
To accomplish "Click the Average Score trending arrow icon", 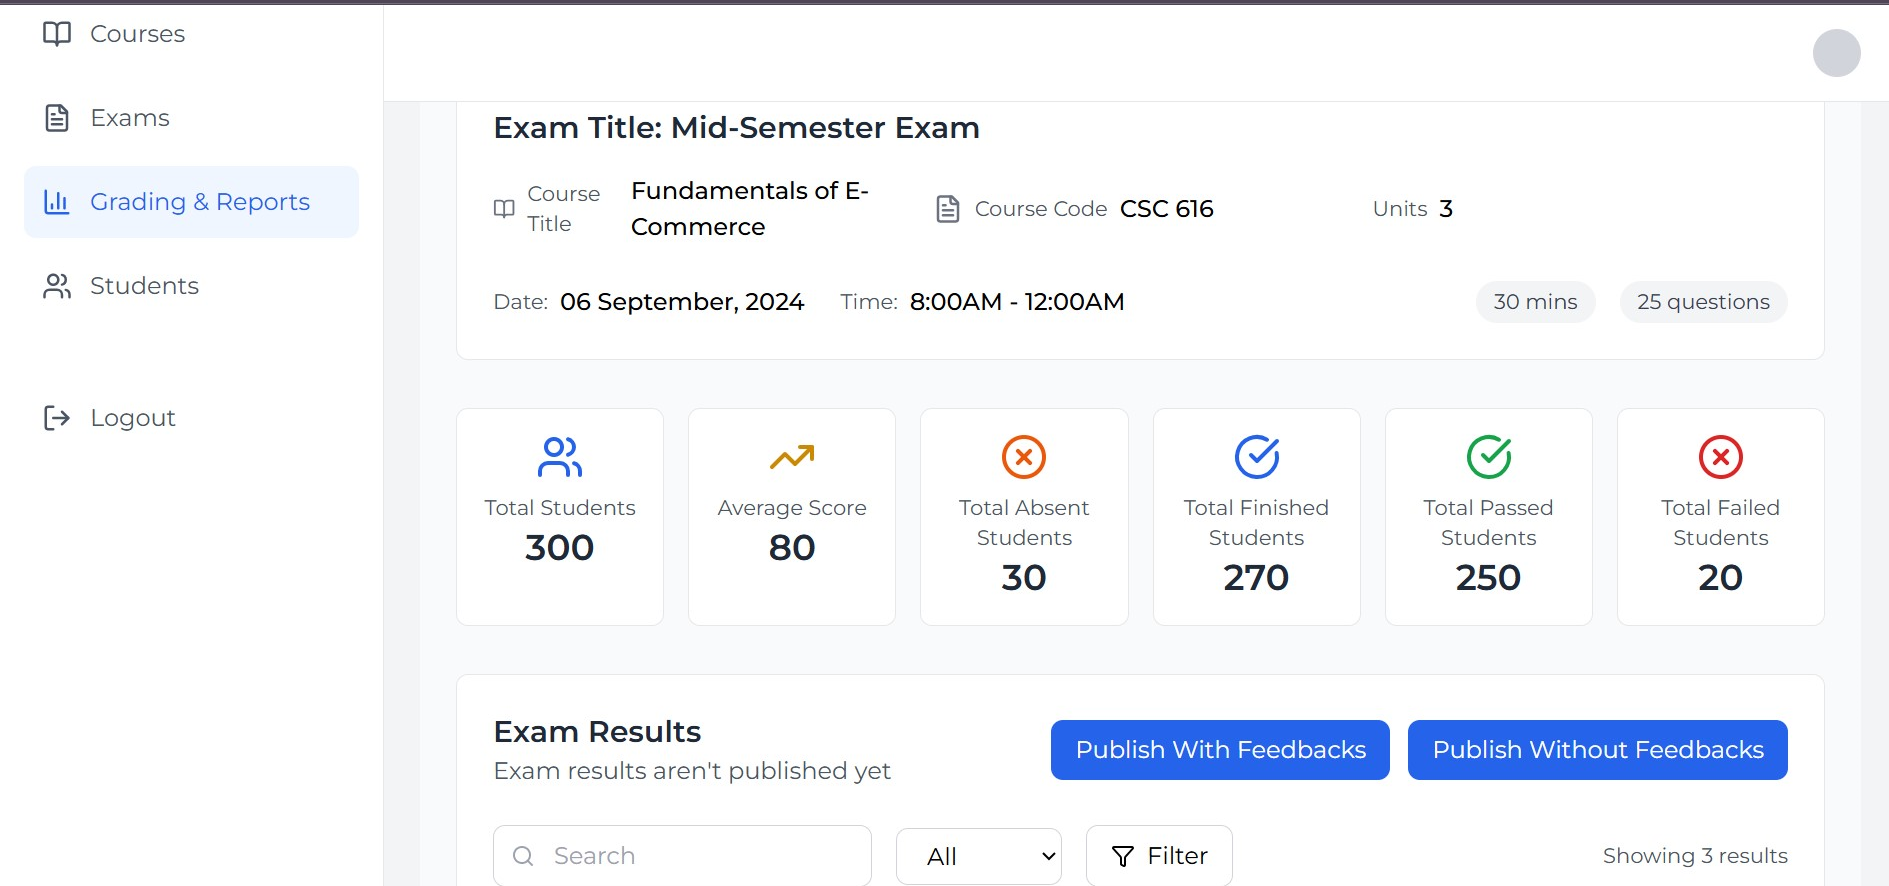I will point(792,457).
